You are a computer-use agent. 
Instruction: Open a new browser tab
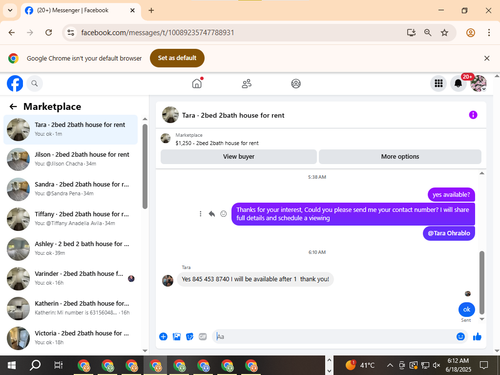(151, 10)
